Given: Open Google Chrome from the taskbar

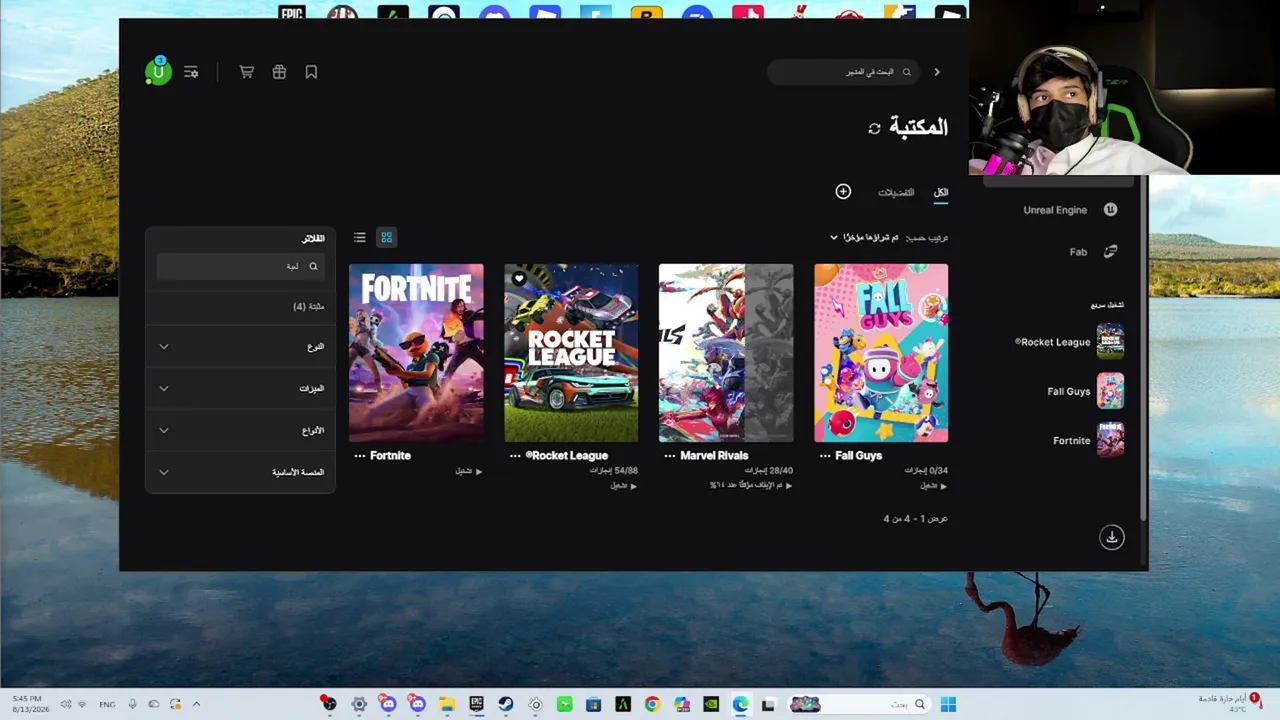Looking at the screenshot, I should pos(652,705).
